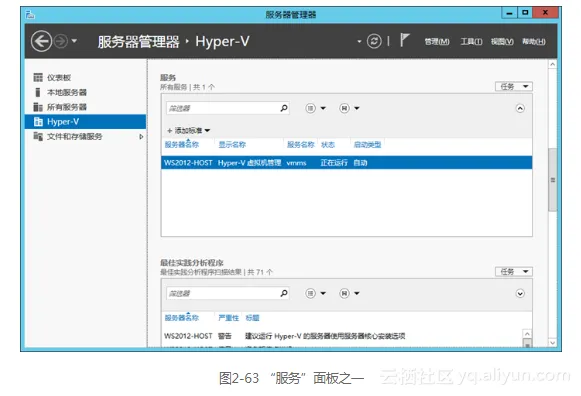Open the 管理(M) menu
Screen dimensions: 581x396
437,41
